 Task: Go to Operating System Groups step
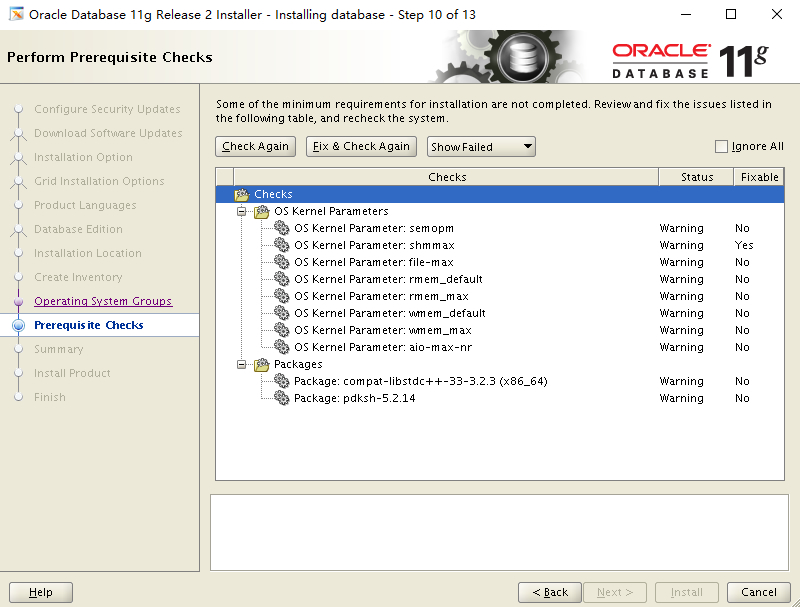(103, 301)
